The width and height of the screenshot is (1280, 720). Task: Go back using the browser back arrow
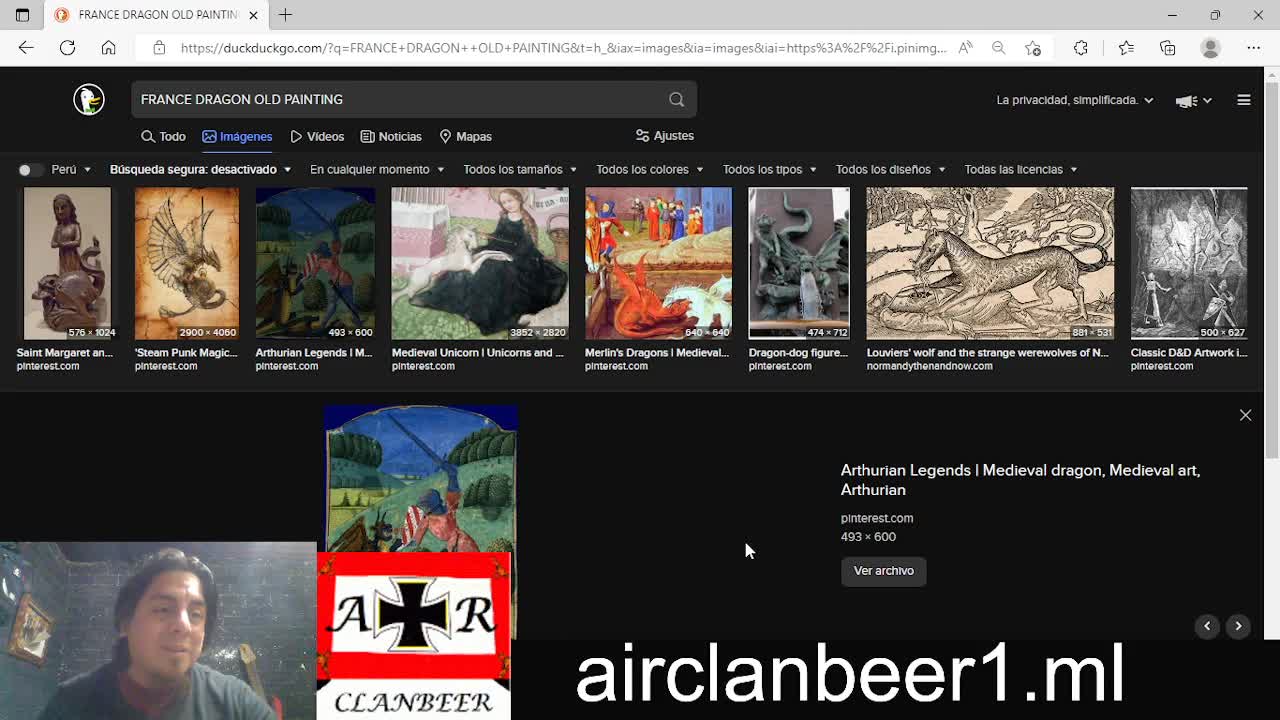(26, 48)
